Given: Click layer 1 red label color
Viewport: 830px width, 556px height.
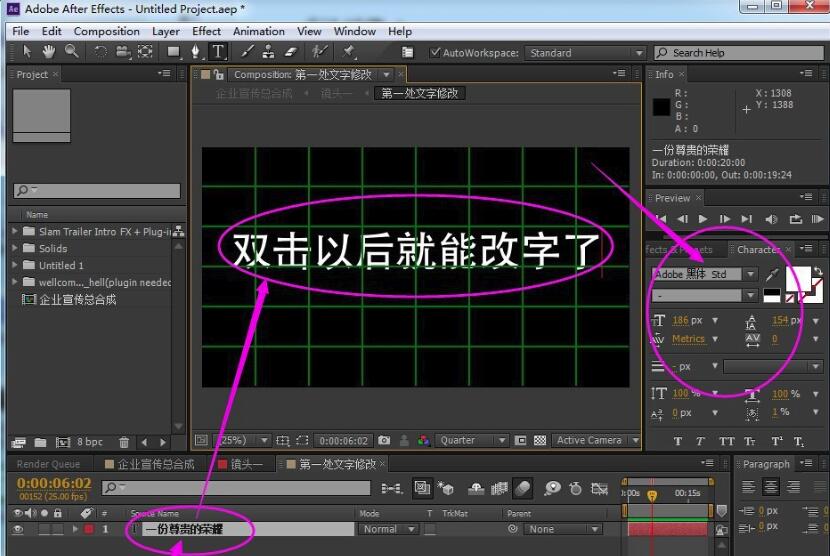Looking at the screenshot, I should [x=88, y=529].
